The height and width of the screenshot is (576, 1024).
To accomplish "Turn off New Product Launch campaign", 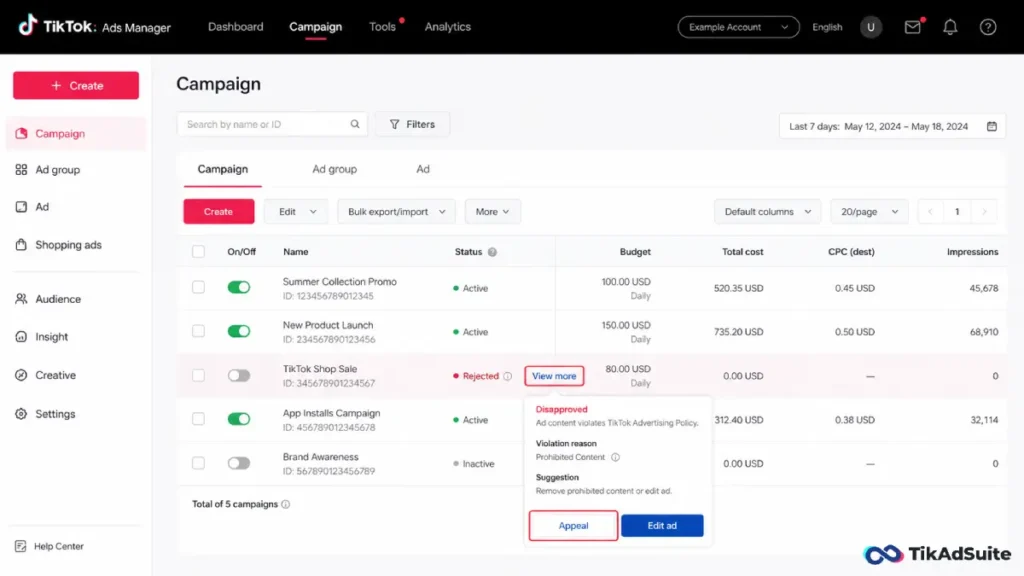I will (x=239, y=331).
